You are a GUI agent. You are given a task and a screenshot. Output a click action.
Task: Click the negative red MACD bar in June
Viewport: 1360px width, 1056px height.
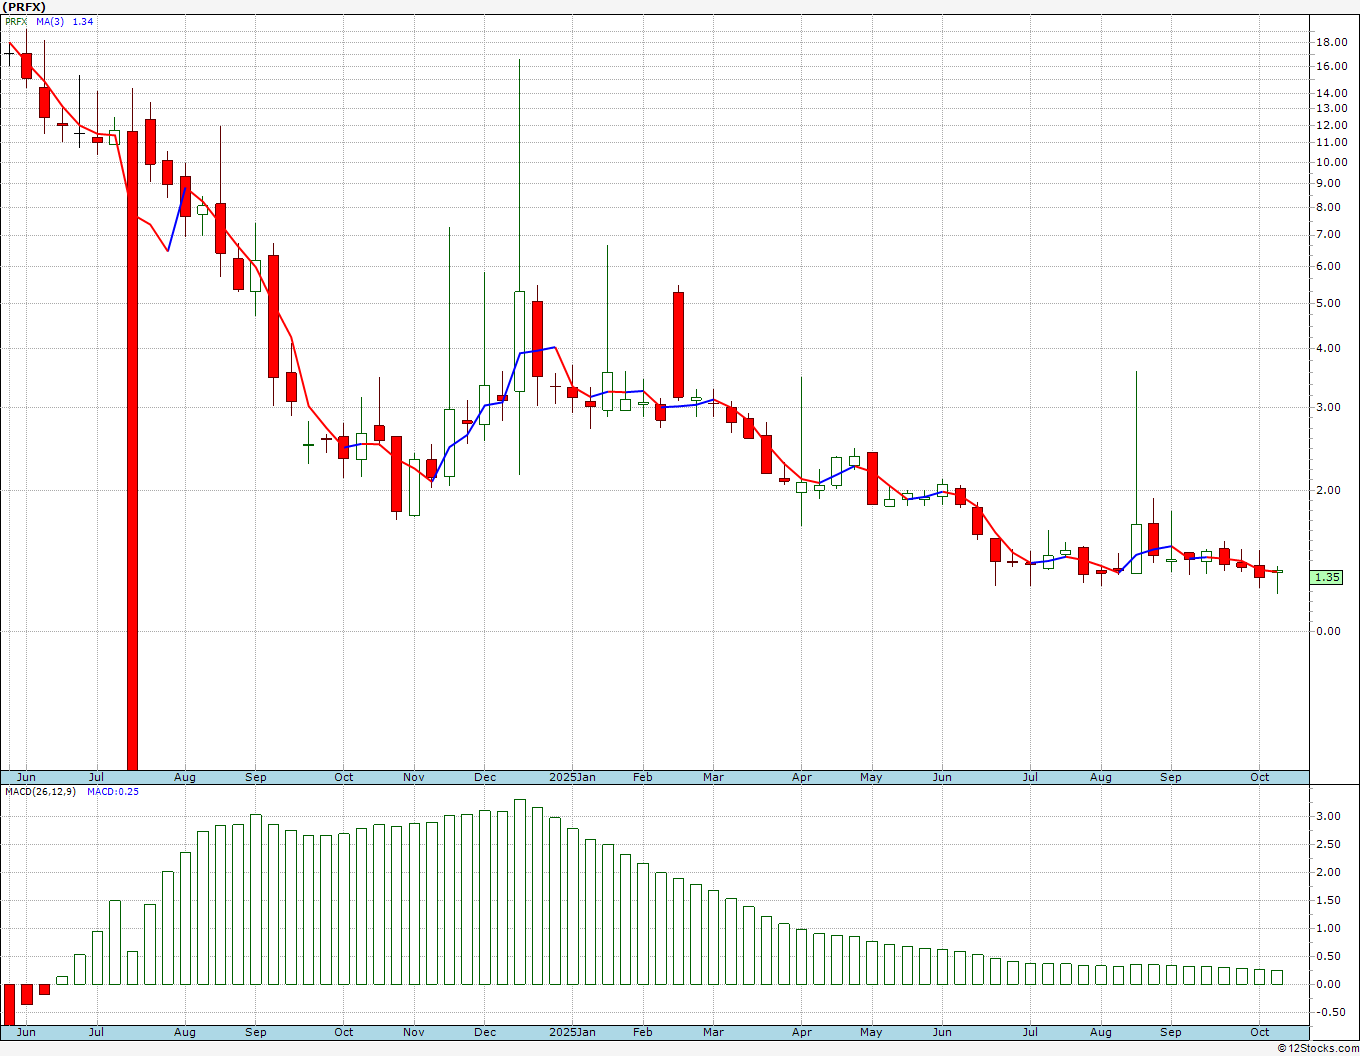pos(9,1004)
